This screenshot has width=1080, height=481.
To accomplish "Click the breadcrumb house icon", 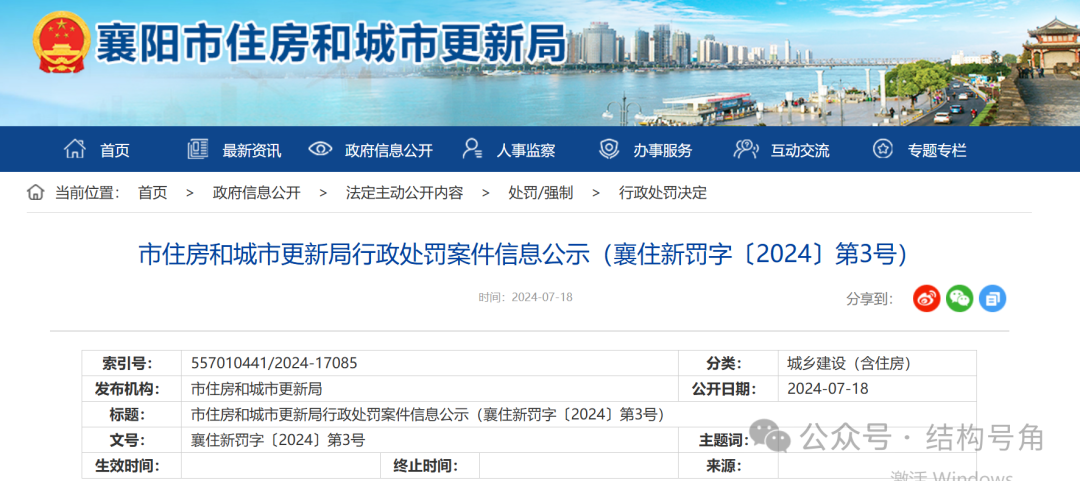I will point(35,192).
